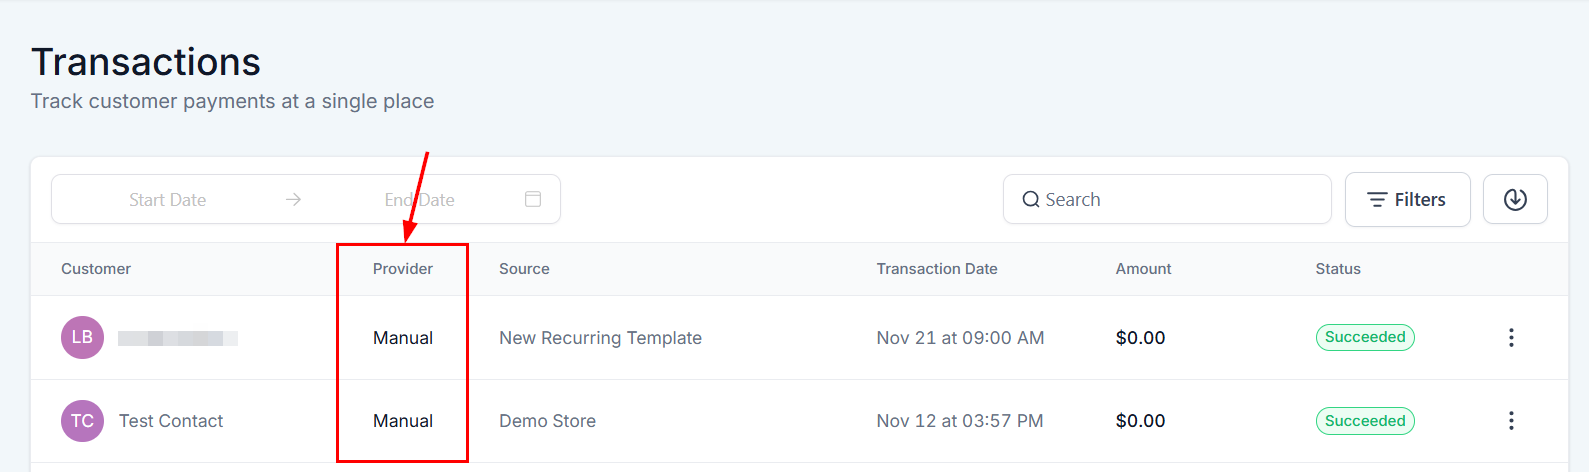Open the three-dot menu for Test Contact
This screenshot has width=1589, height=472.
1511,421
